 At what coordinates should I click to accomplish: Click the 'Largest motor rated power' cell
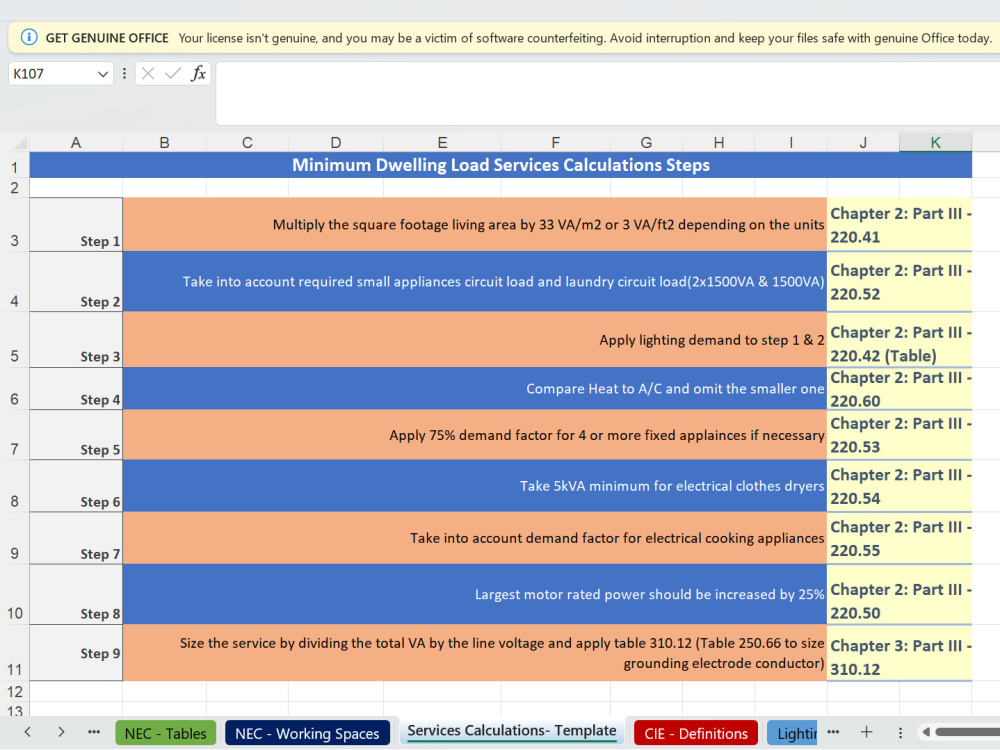pos(474,594)
